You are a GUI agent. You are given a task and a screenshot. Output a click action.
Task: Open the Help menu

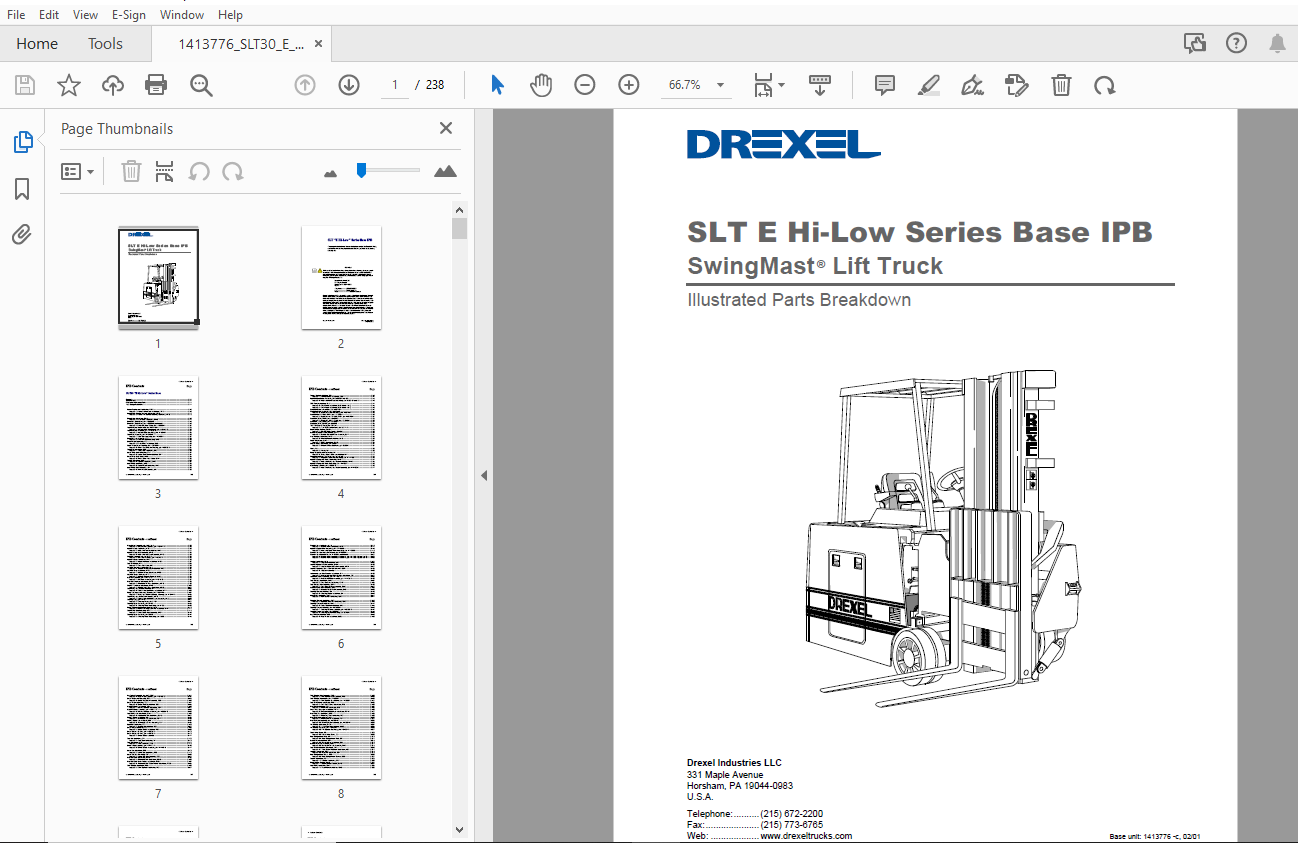[230, 15]
